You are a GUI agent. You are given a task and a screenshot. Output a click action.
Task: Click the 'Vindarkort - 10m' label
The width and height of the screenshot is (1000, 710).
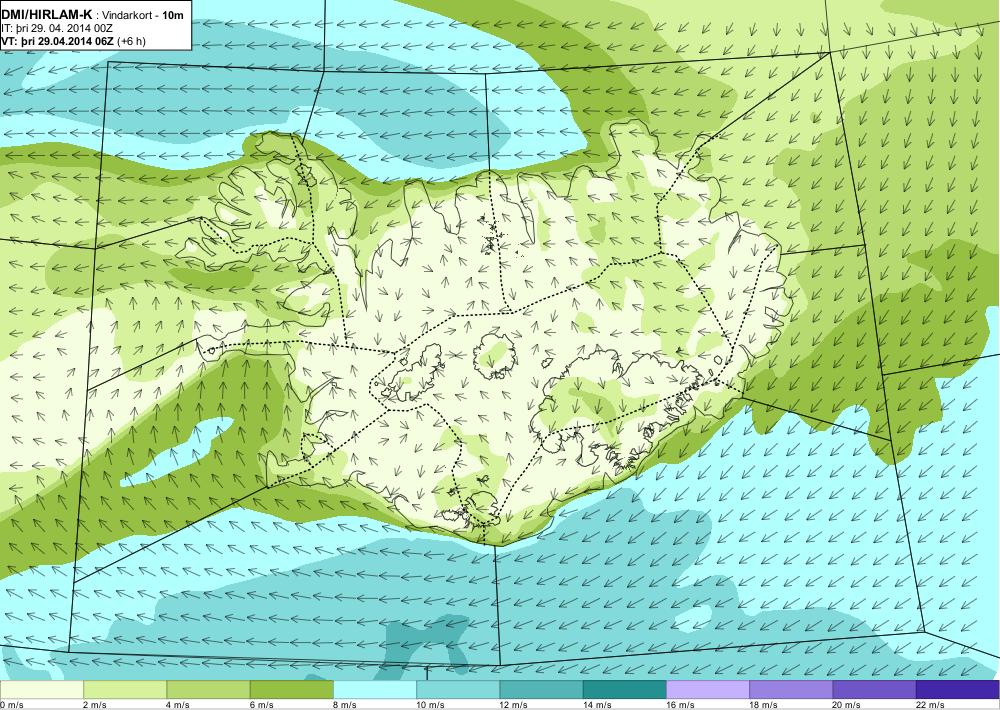coord(145,15)
